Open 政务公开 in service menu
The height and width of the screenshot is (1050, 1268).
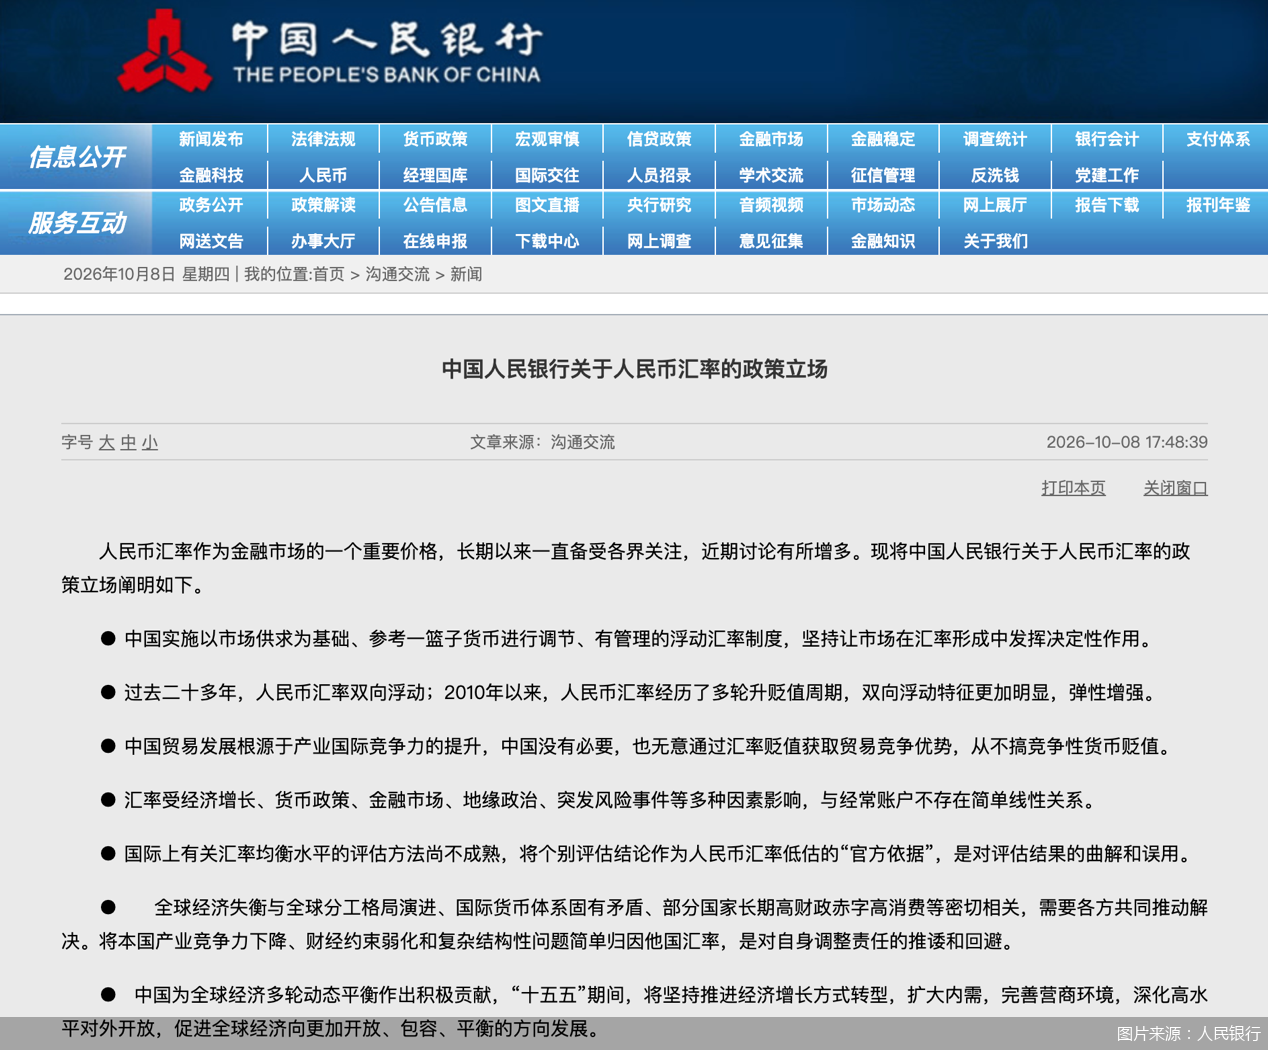(x=211, y=205)
